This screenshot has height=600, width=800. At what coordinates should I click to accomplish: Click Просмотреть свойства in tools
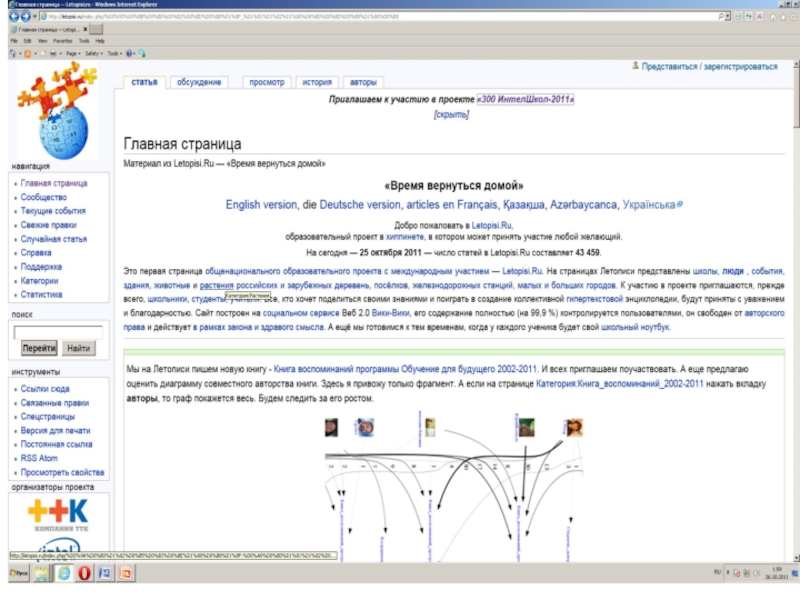[x=62, y=472]
